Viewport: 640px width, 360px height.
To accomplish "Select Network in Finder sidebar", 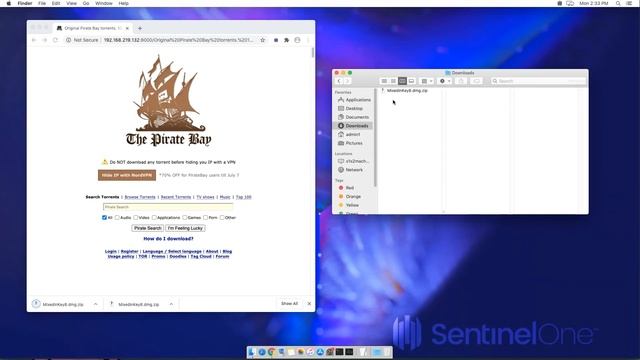I will tap(351, 170).
